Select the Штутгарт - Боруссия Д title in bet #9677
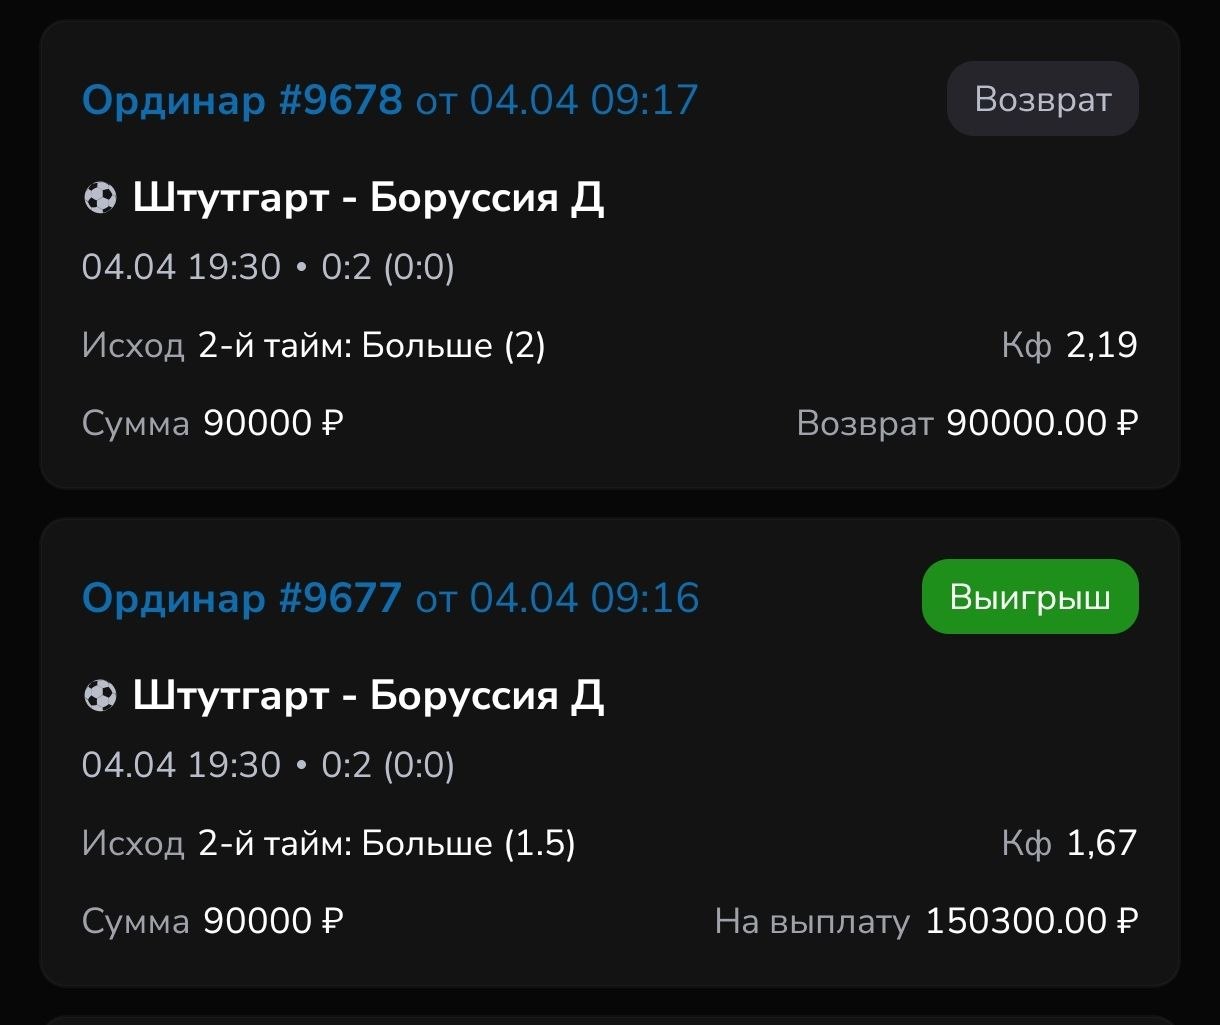 (368, 695)
